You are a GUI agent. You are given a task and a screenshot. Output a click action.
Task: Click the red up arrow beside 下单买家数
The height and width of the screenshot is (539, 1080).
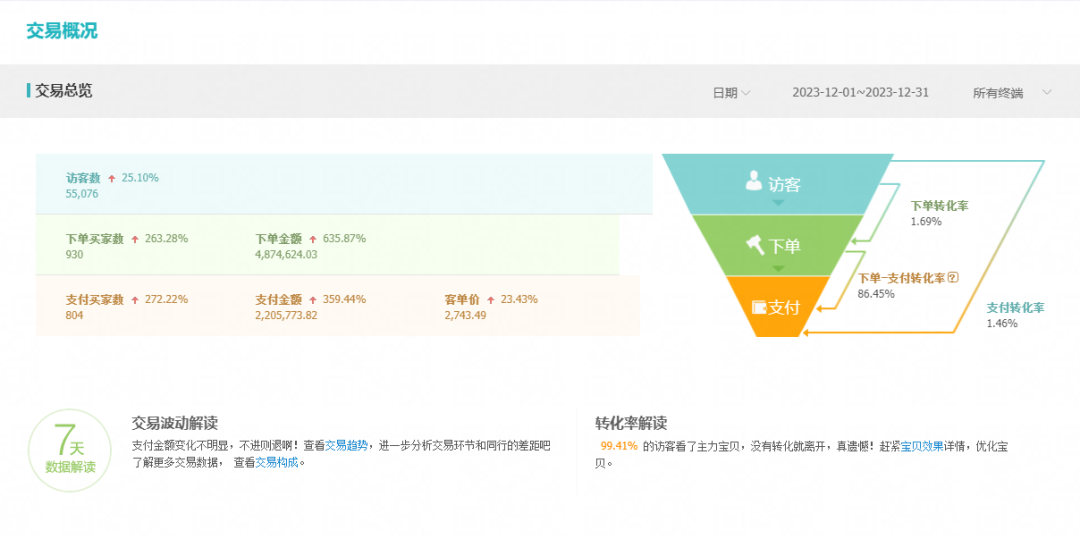tap(135, 240)
